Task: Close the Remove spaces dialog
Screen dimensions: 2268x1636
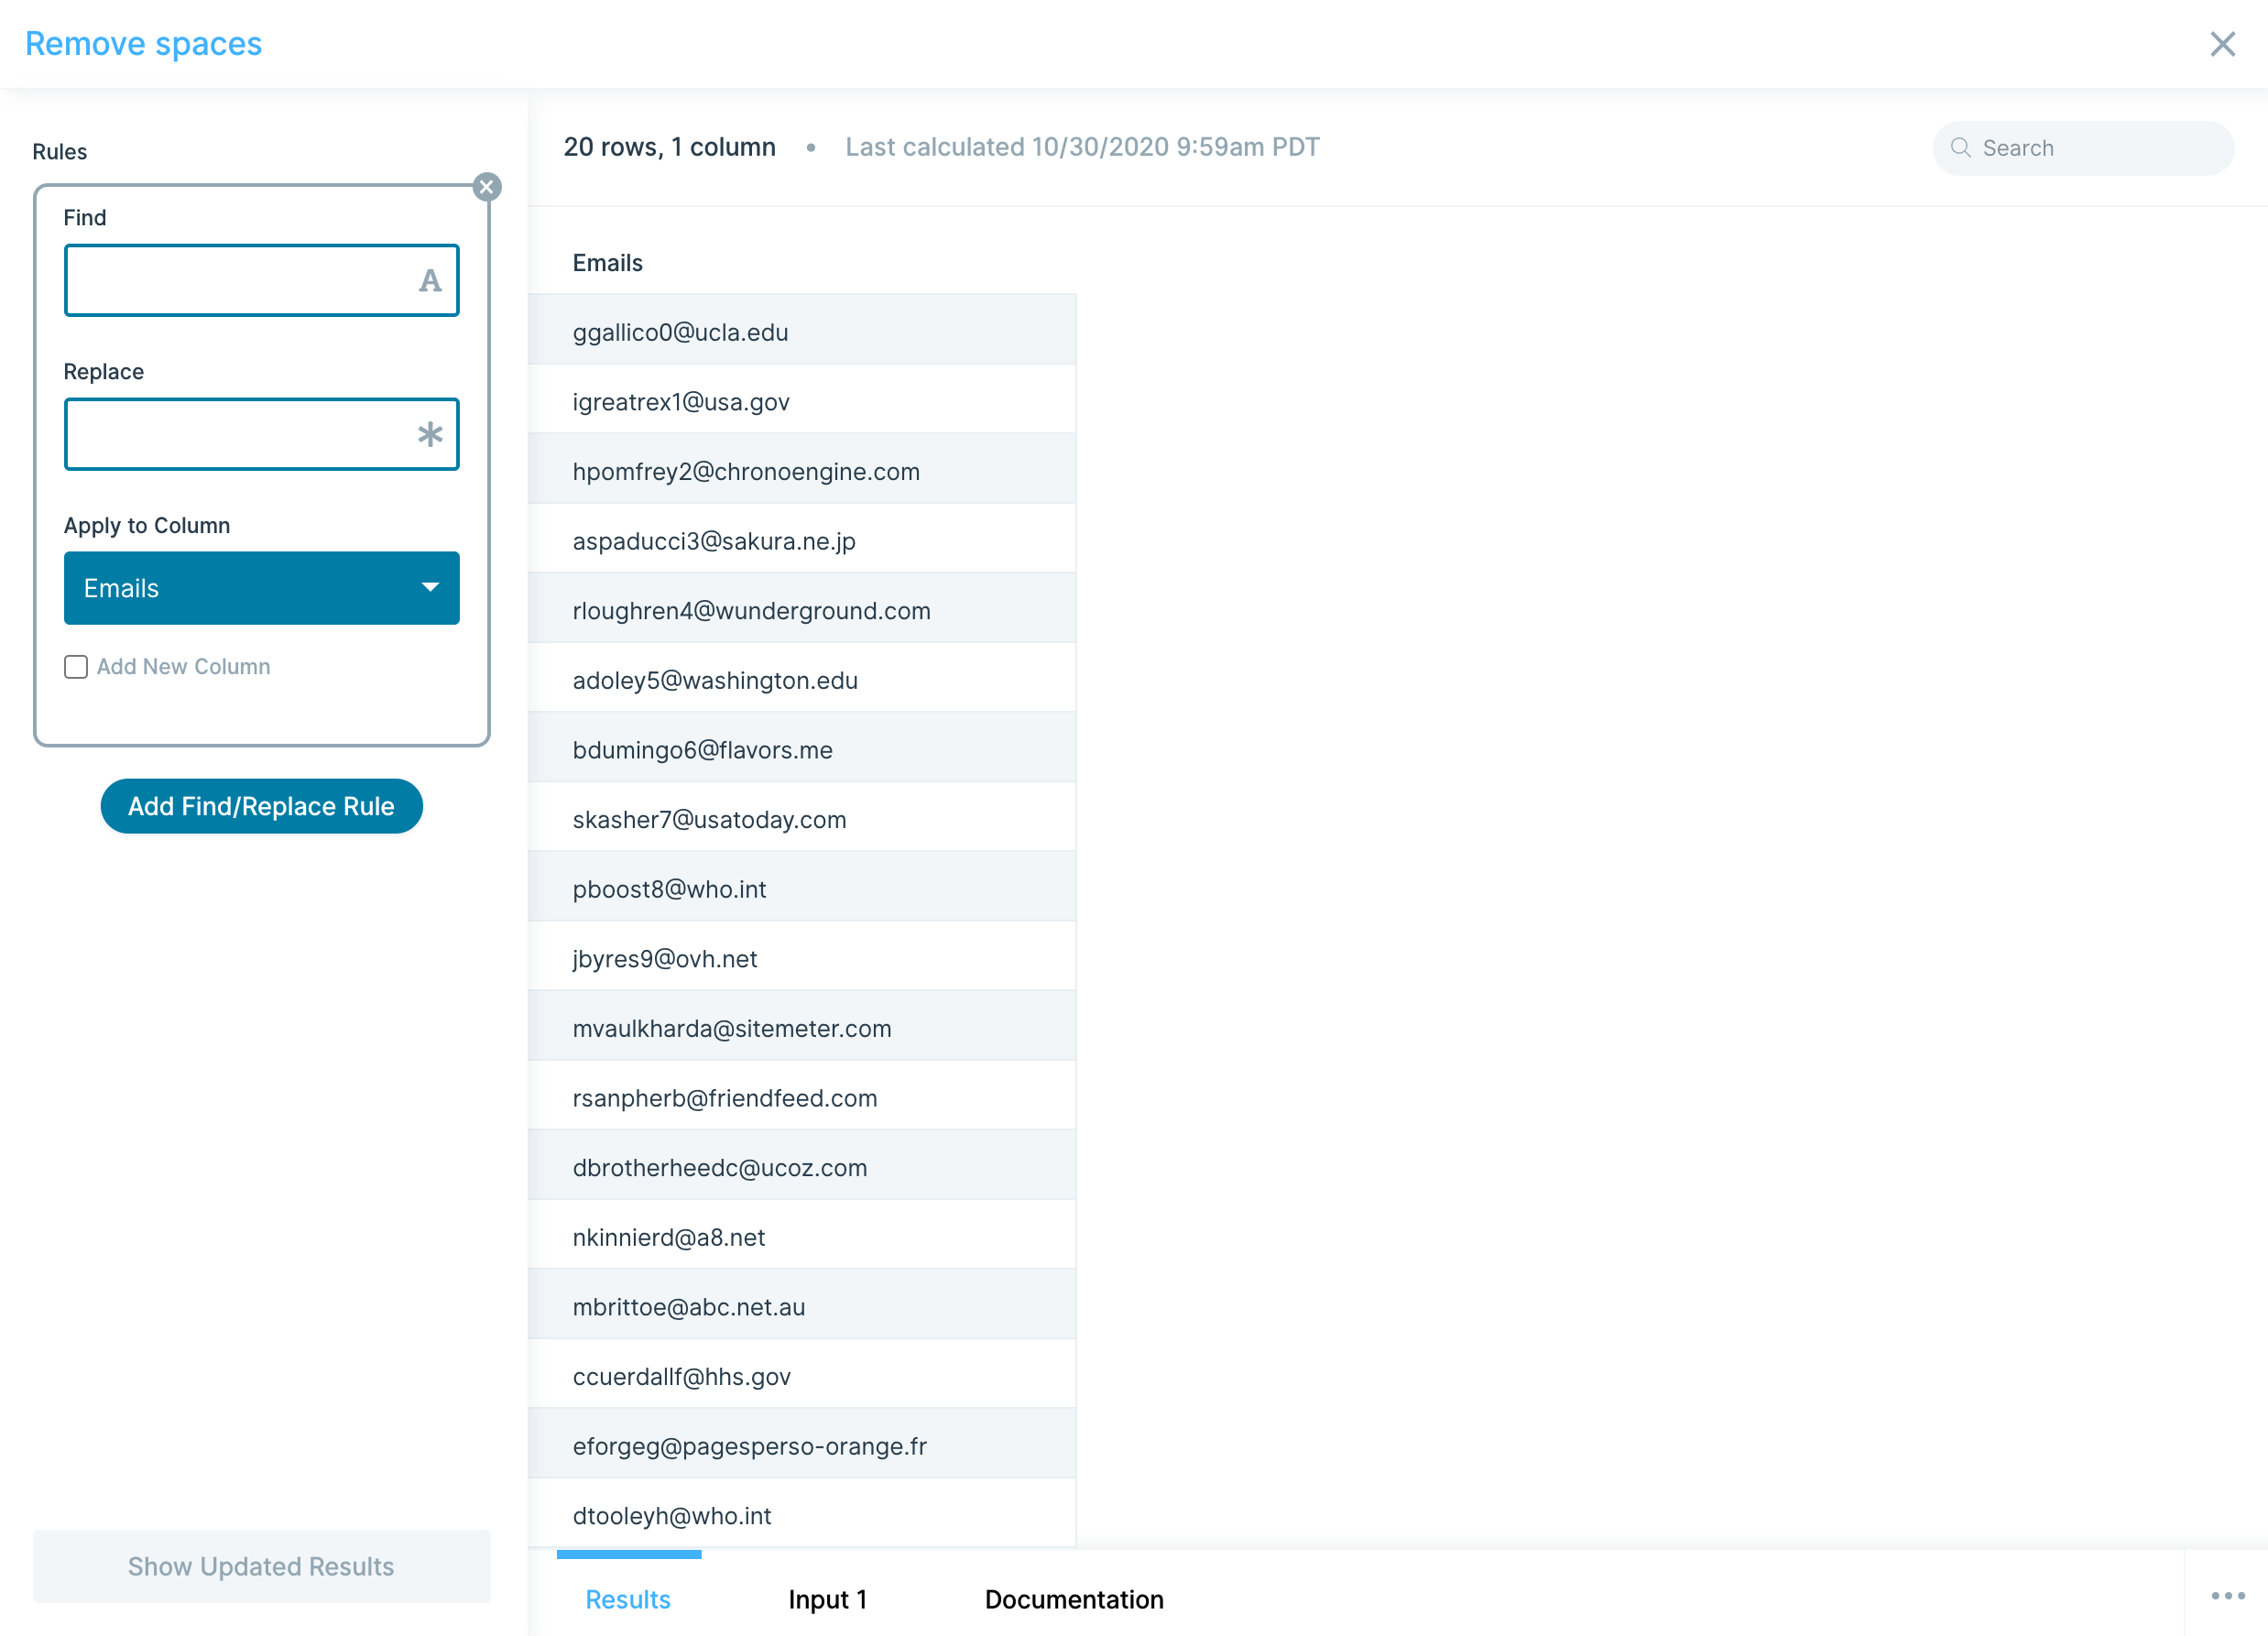Action: pos(2222,44)
